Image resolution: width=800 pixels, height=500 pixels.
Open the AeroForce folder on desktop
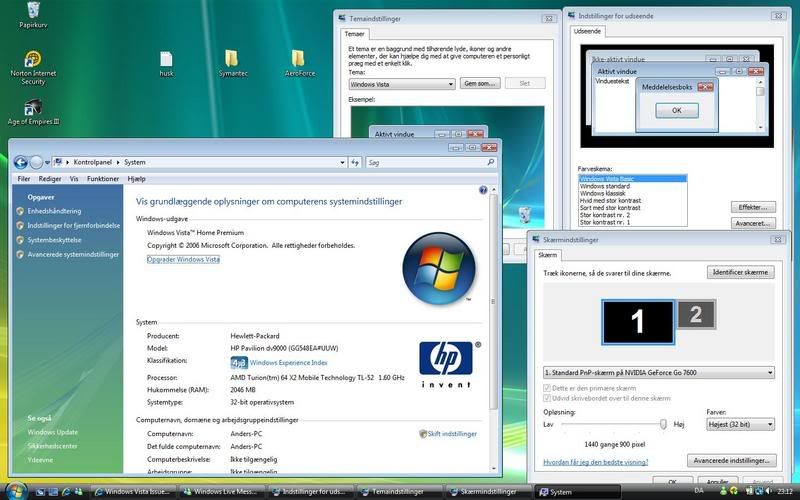(299, 63)
